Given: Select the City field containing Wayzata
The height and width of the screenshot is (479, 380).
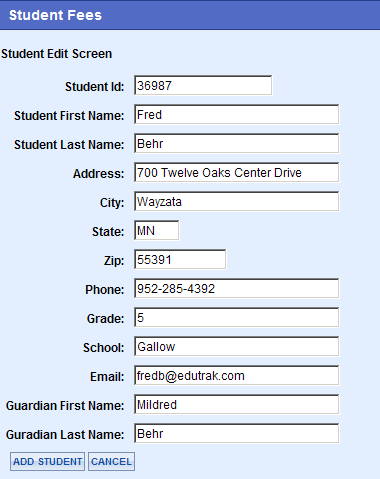Looking at the screenshot, I should coord(237,201).
